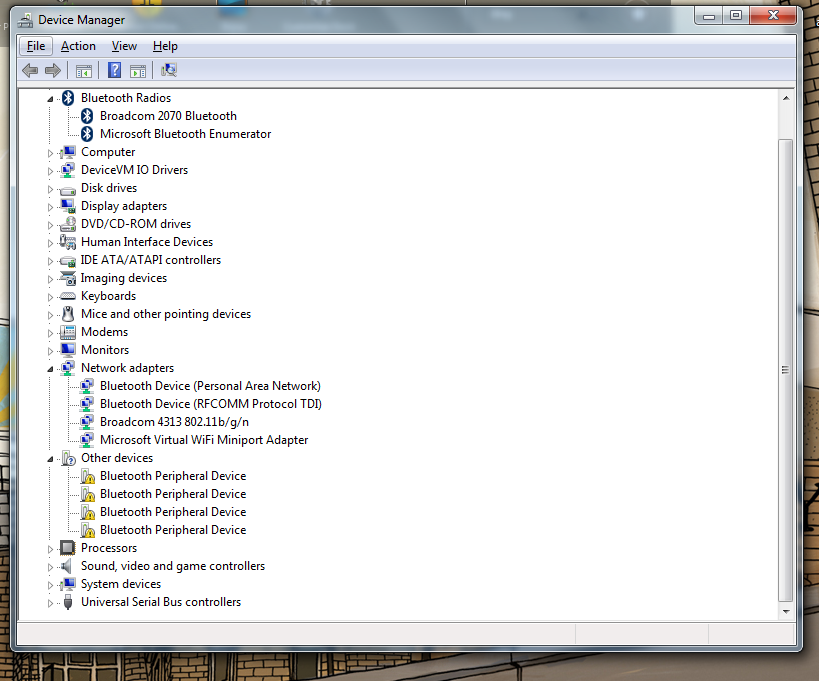Click the Computer category icon
Image resolution: width=819 pixels, height=681 pixels.
tap(68, 152)
